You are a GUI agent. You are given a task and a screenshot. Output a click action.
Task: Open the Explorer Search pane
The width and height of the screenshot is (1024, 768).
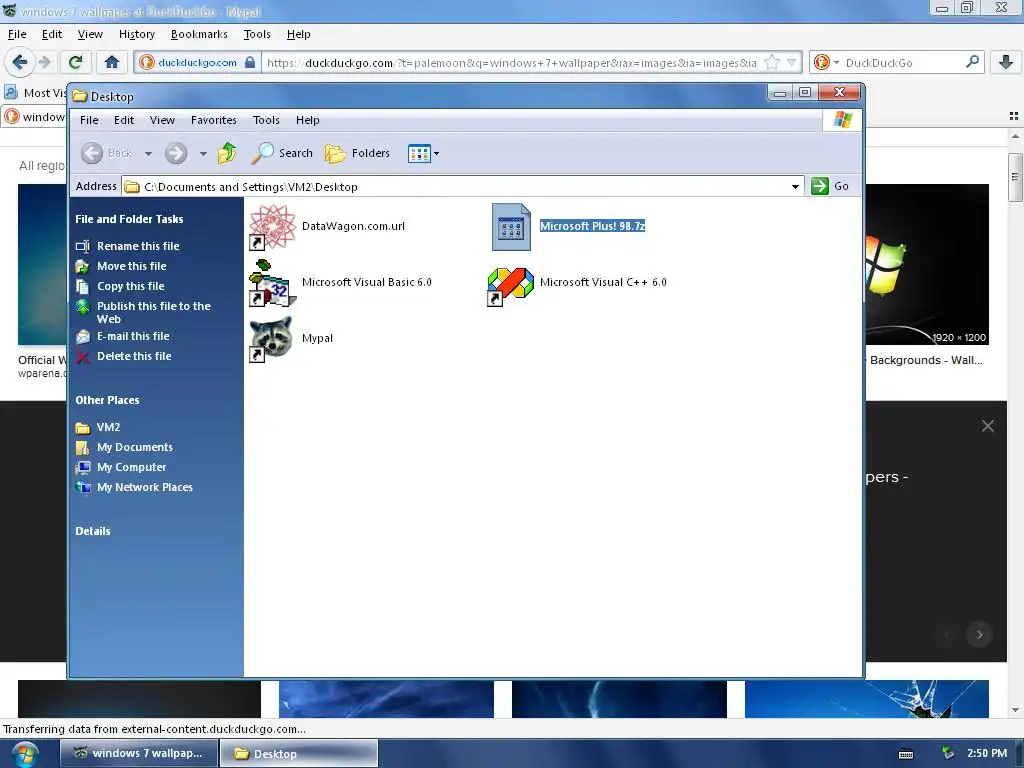tap(282, 153)
